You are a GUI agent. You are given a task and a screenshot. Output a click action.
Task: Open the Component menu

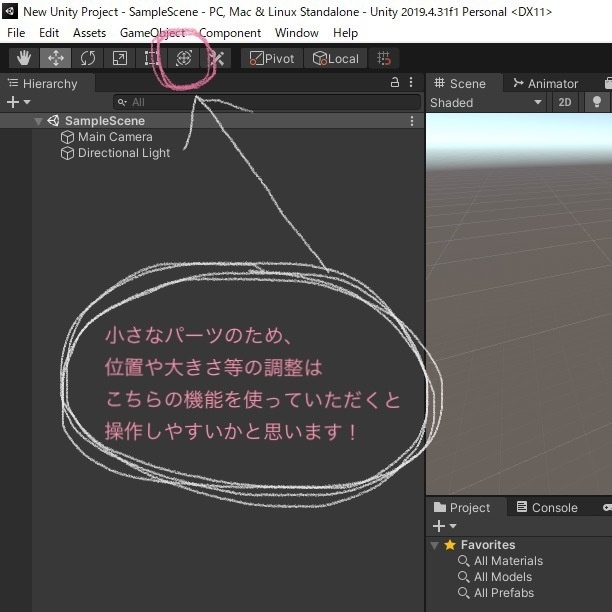pos(230,33)
